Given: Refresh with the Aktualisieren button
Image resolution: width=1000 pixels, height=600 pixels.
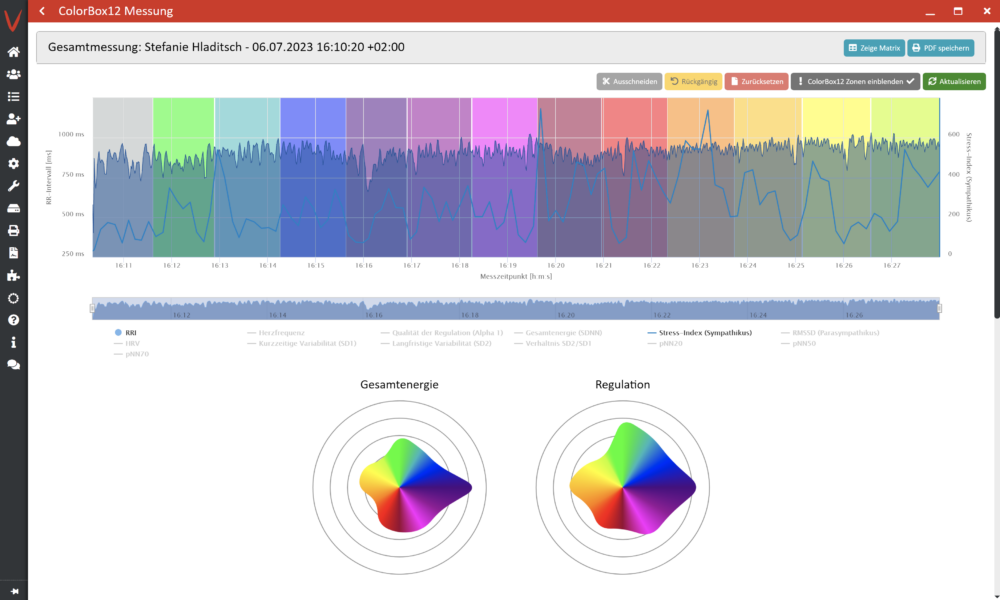Looking at the screenshot, I should 954,82.
